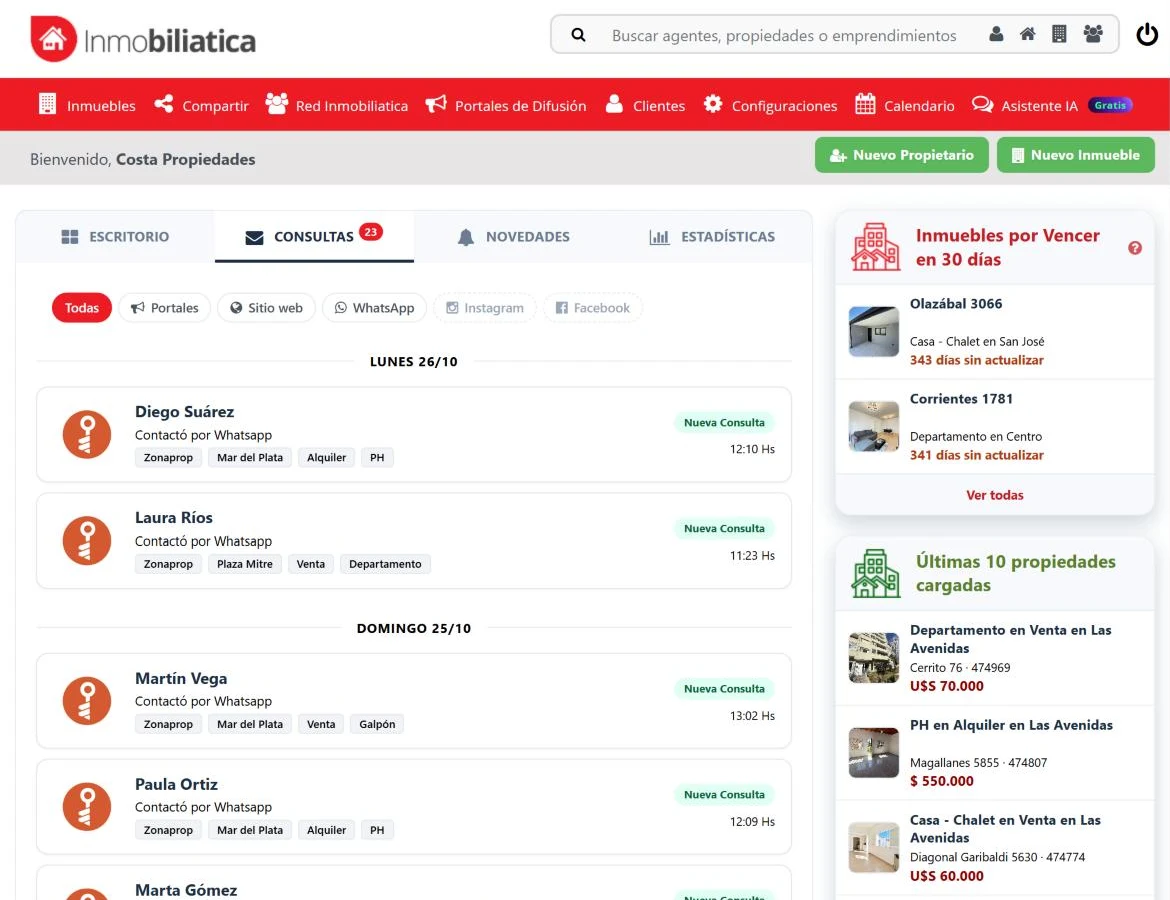
Task: Open Asistente IA menu item
Action: (x=1052, y=105)
